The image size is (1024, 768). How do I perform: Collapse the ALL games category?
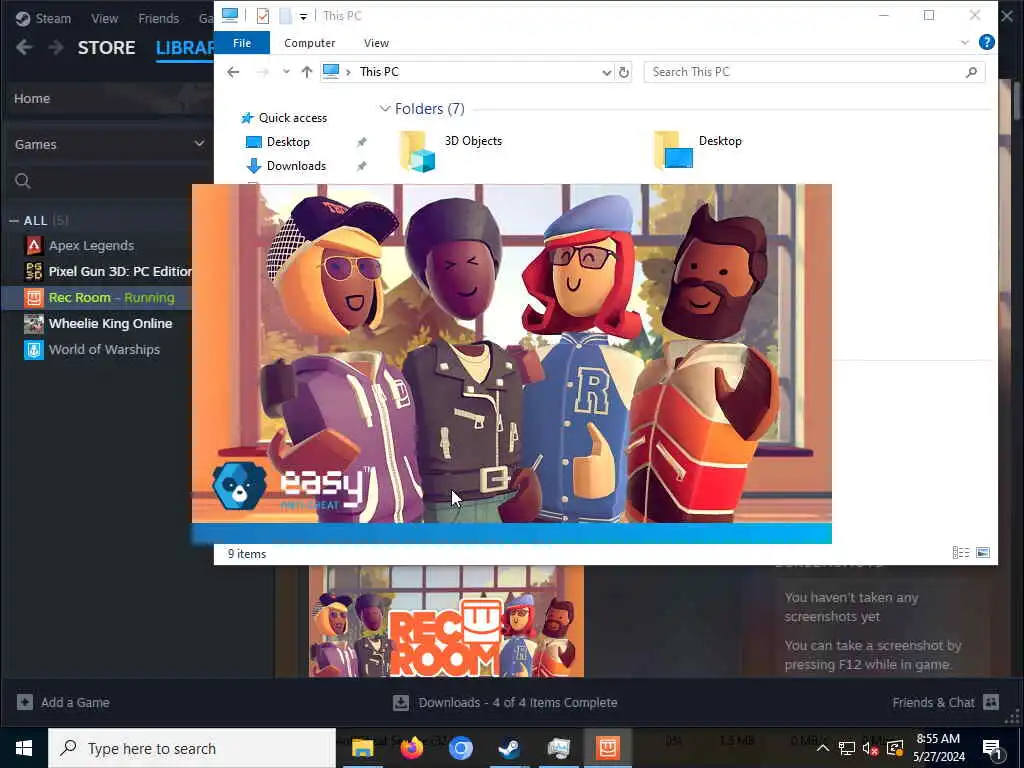tap(14, 221)
